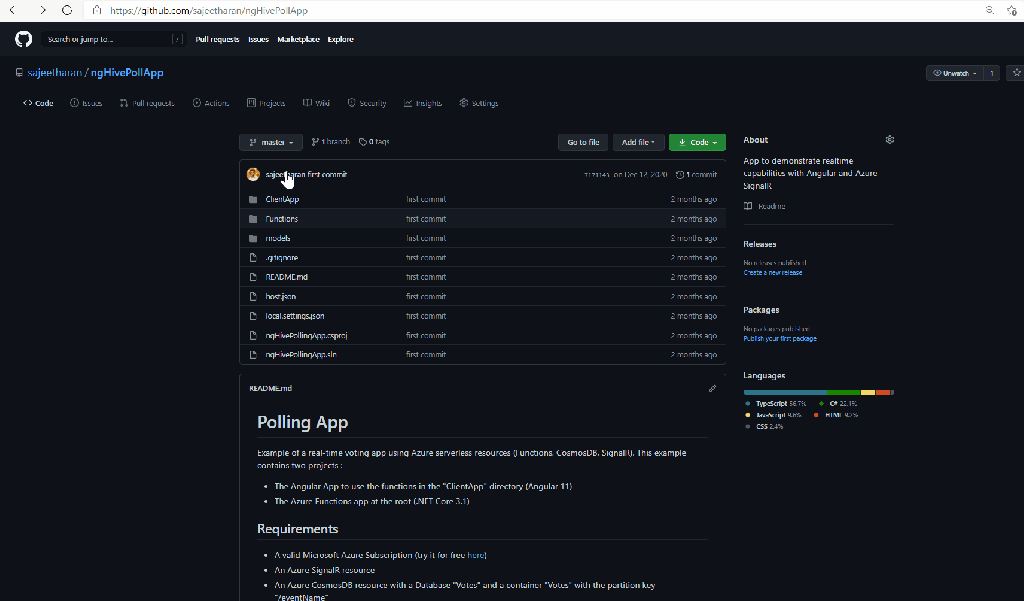This screenshot has width=1024, height=601.
Task: View the 0 tags link
Action: [x=374, y=142]
